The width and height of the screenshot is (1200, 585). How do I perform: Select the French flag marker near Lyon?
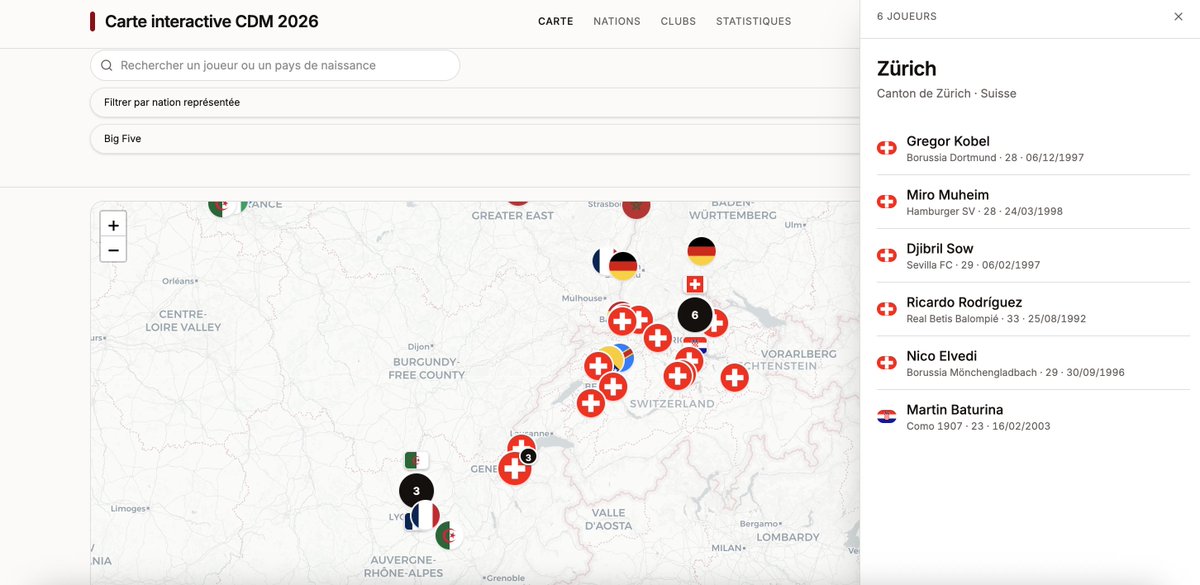click(x=425, y=517)
